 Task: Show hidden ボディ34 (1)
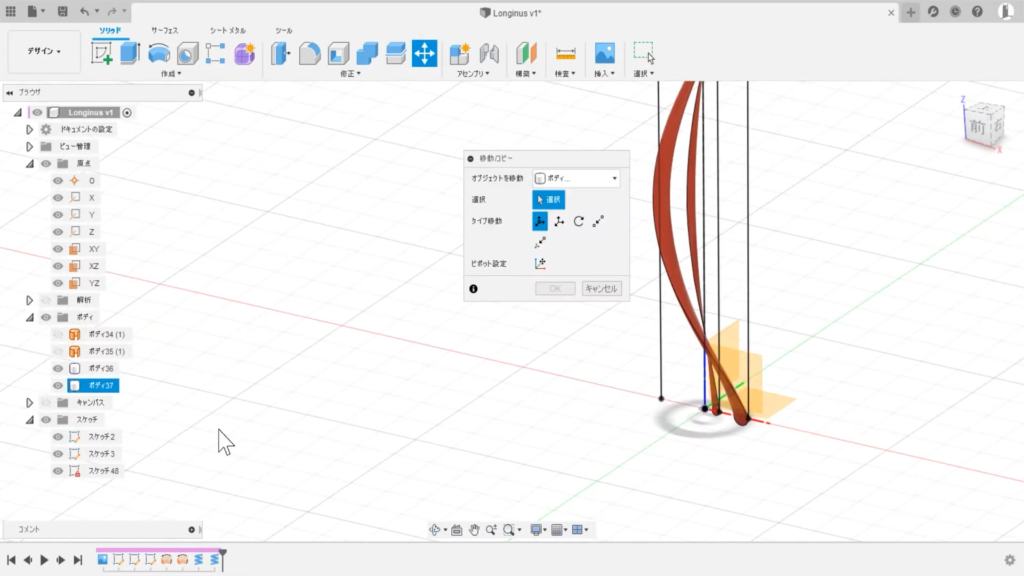tap(58, 334)
